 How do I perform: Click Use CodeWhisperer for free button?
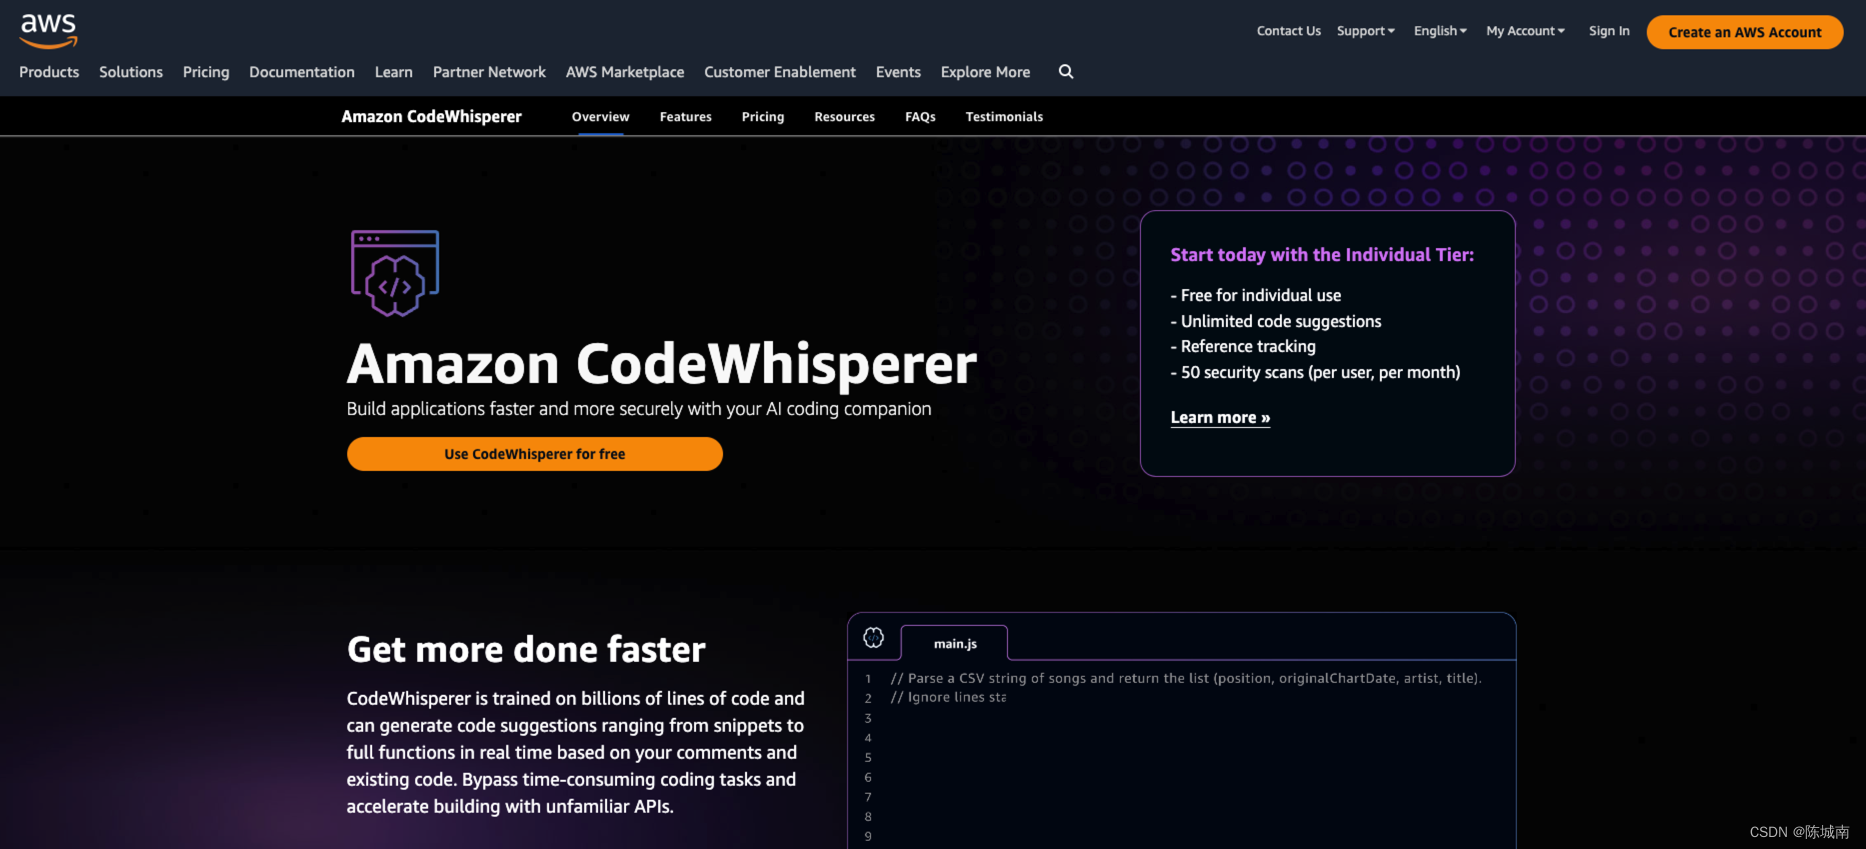[535, 454]
